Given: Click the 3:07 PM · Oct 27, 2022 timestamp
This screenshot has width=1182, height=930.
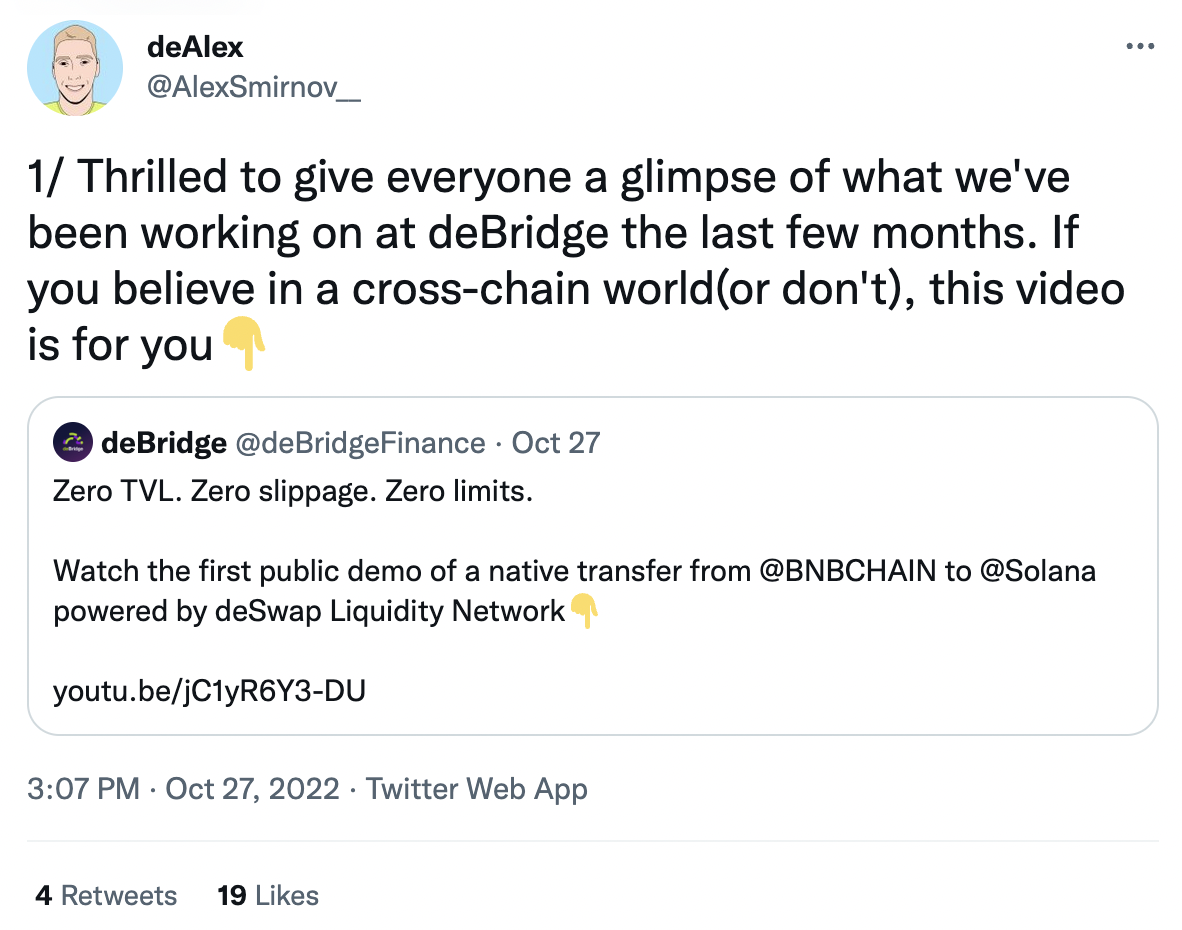Looking at the screenshot, I should tap(183, 789).
